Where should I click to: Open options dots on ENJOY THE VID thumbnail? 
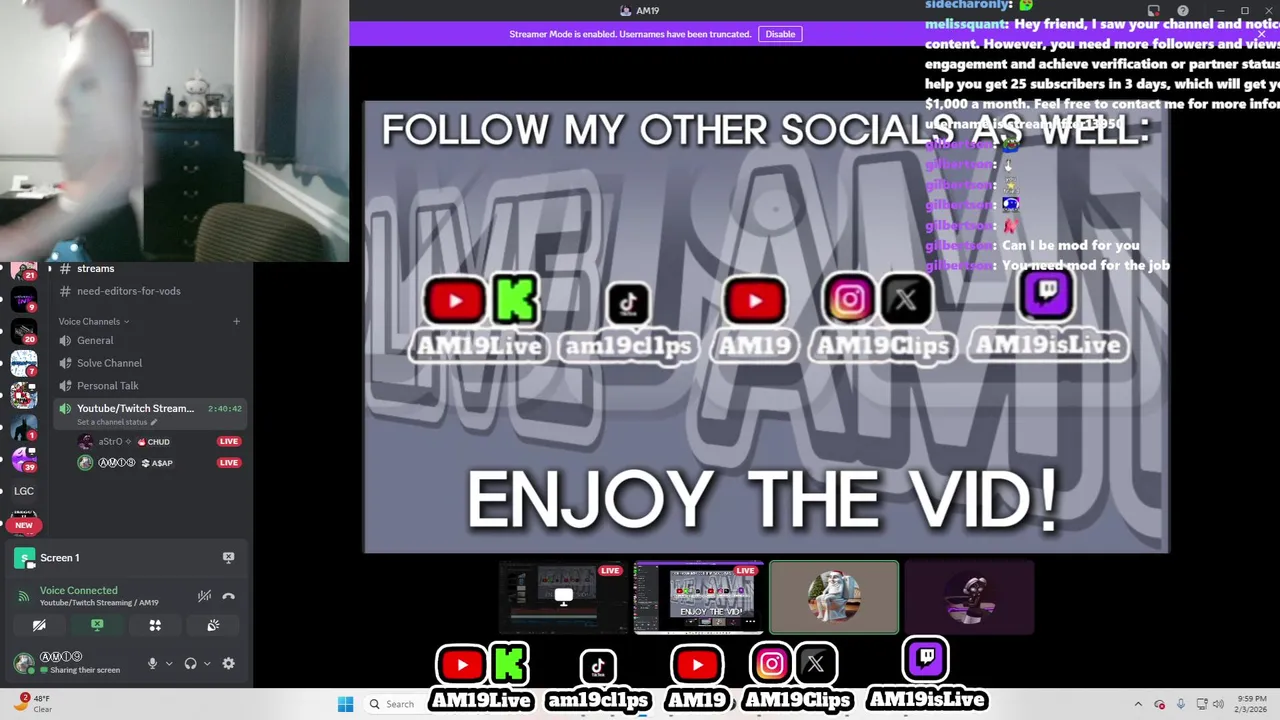pos(750,622)
